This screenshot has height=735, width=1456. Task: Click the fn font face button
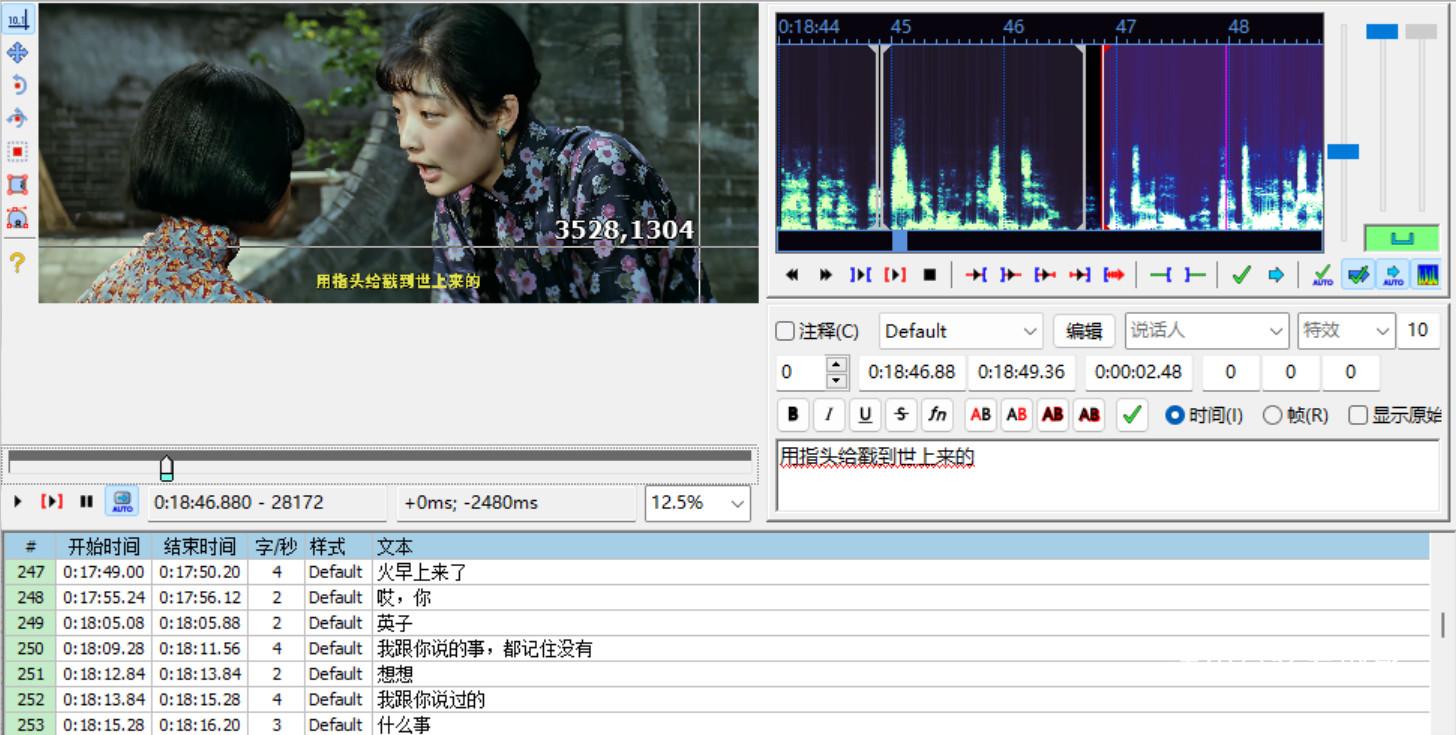point(937,414)
